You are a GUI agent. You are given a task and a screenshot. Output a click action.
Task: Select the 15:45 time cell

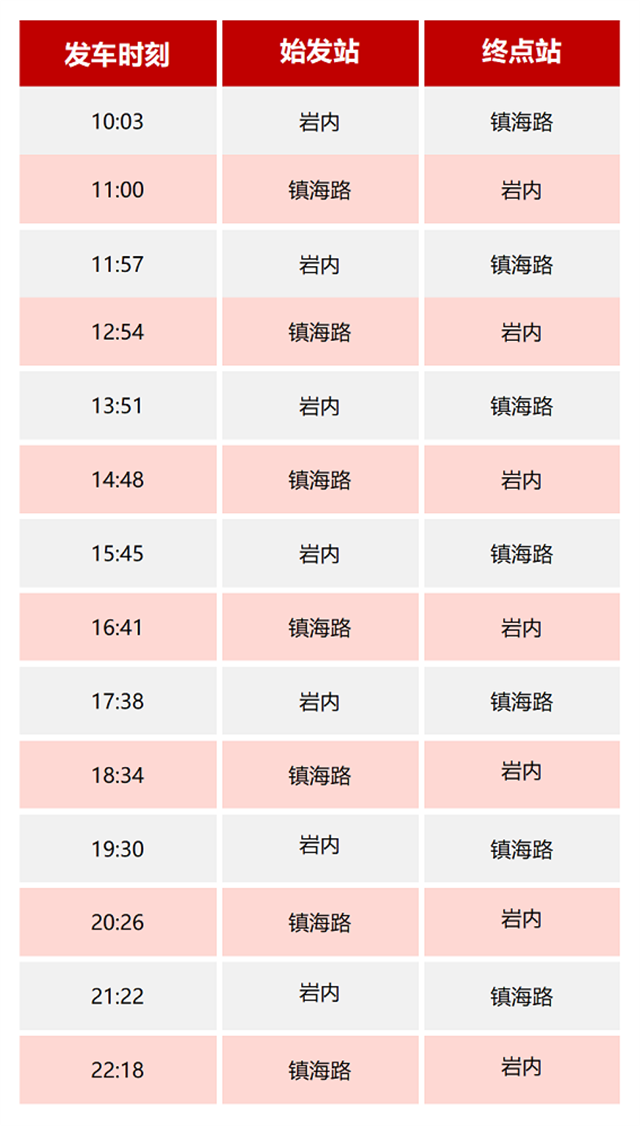pyautogui.click(x=117, y=554)
